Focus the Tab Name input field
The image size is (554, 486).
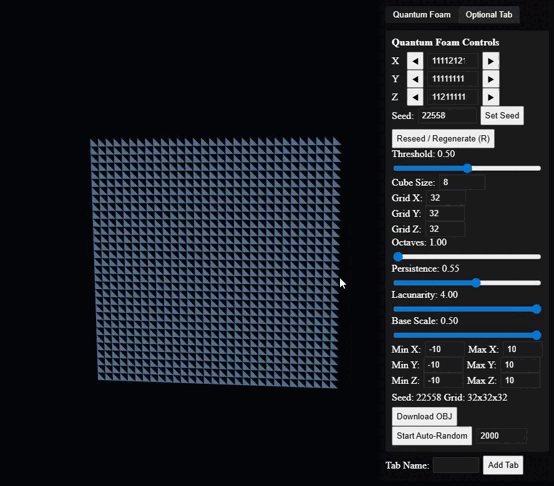click(456, 465)
